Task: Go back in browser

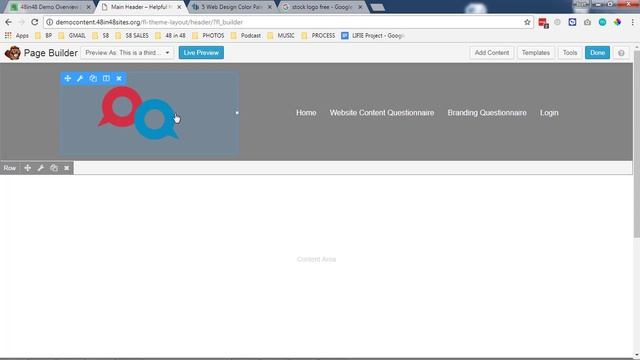Action: coord(9,22)
